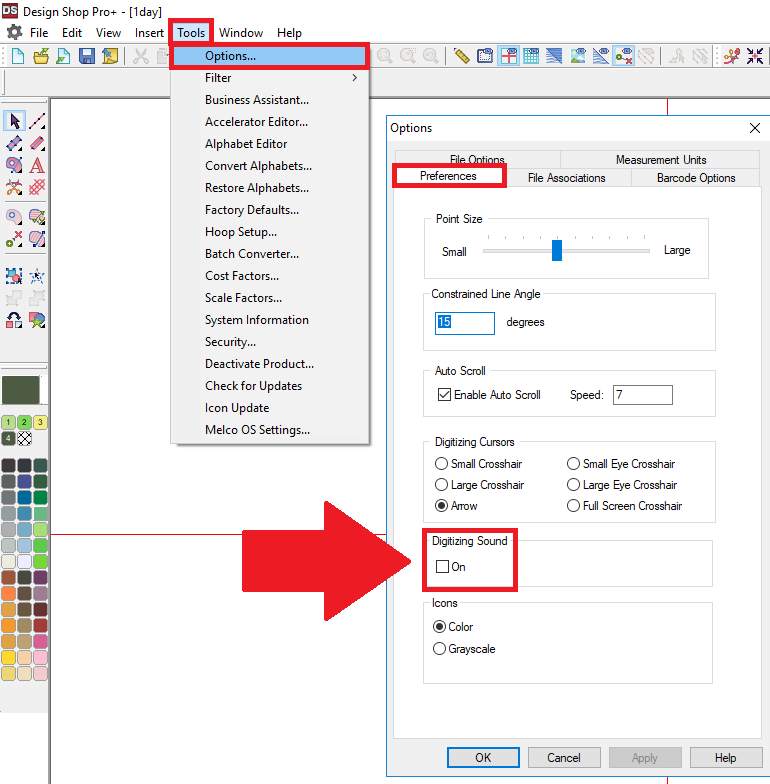Click the Point Size slider handle
770x784 pixels.
tap(557, 250)
